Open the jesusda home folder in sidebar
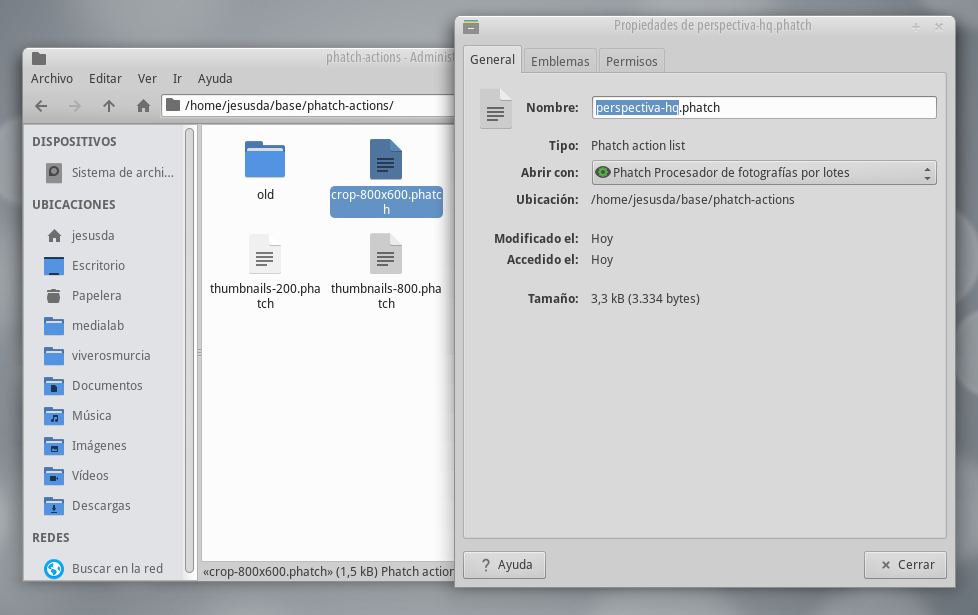Screen dimensions: 978x615 (x=52, y=235)
